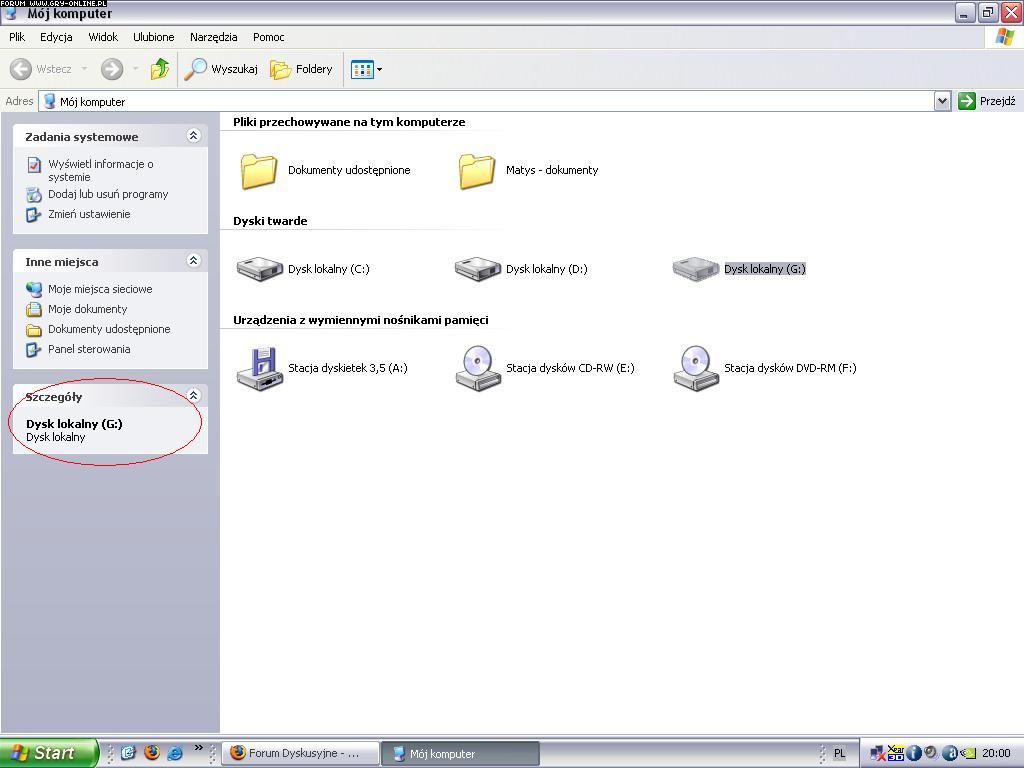Open Dysk lokalny (C:) drive icon
This screenshot has width=1024, height=768.
tap(260, 269)
